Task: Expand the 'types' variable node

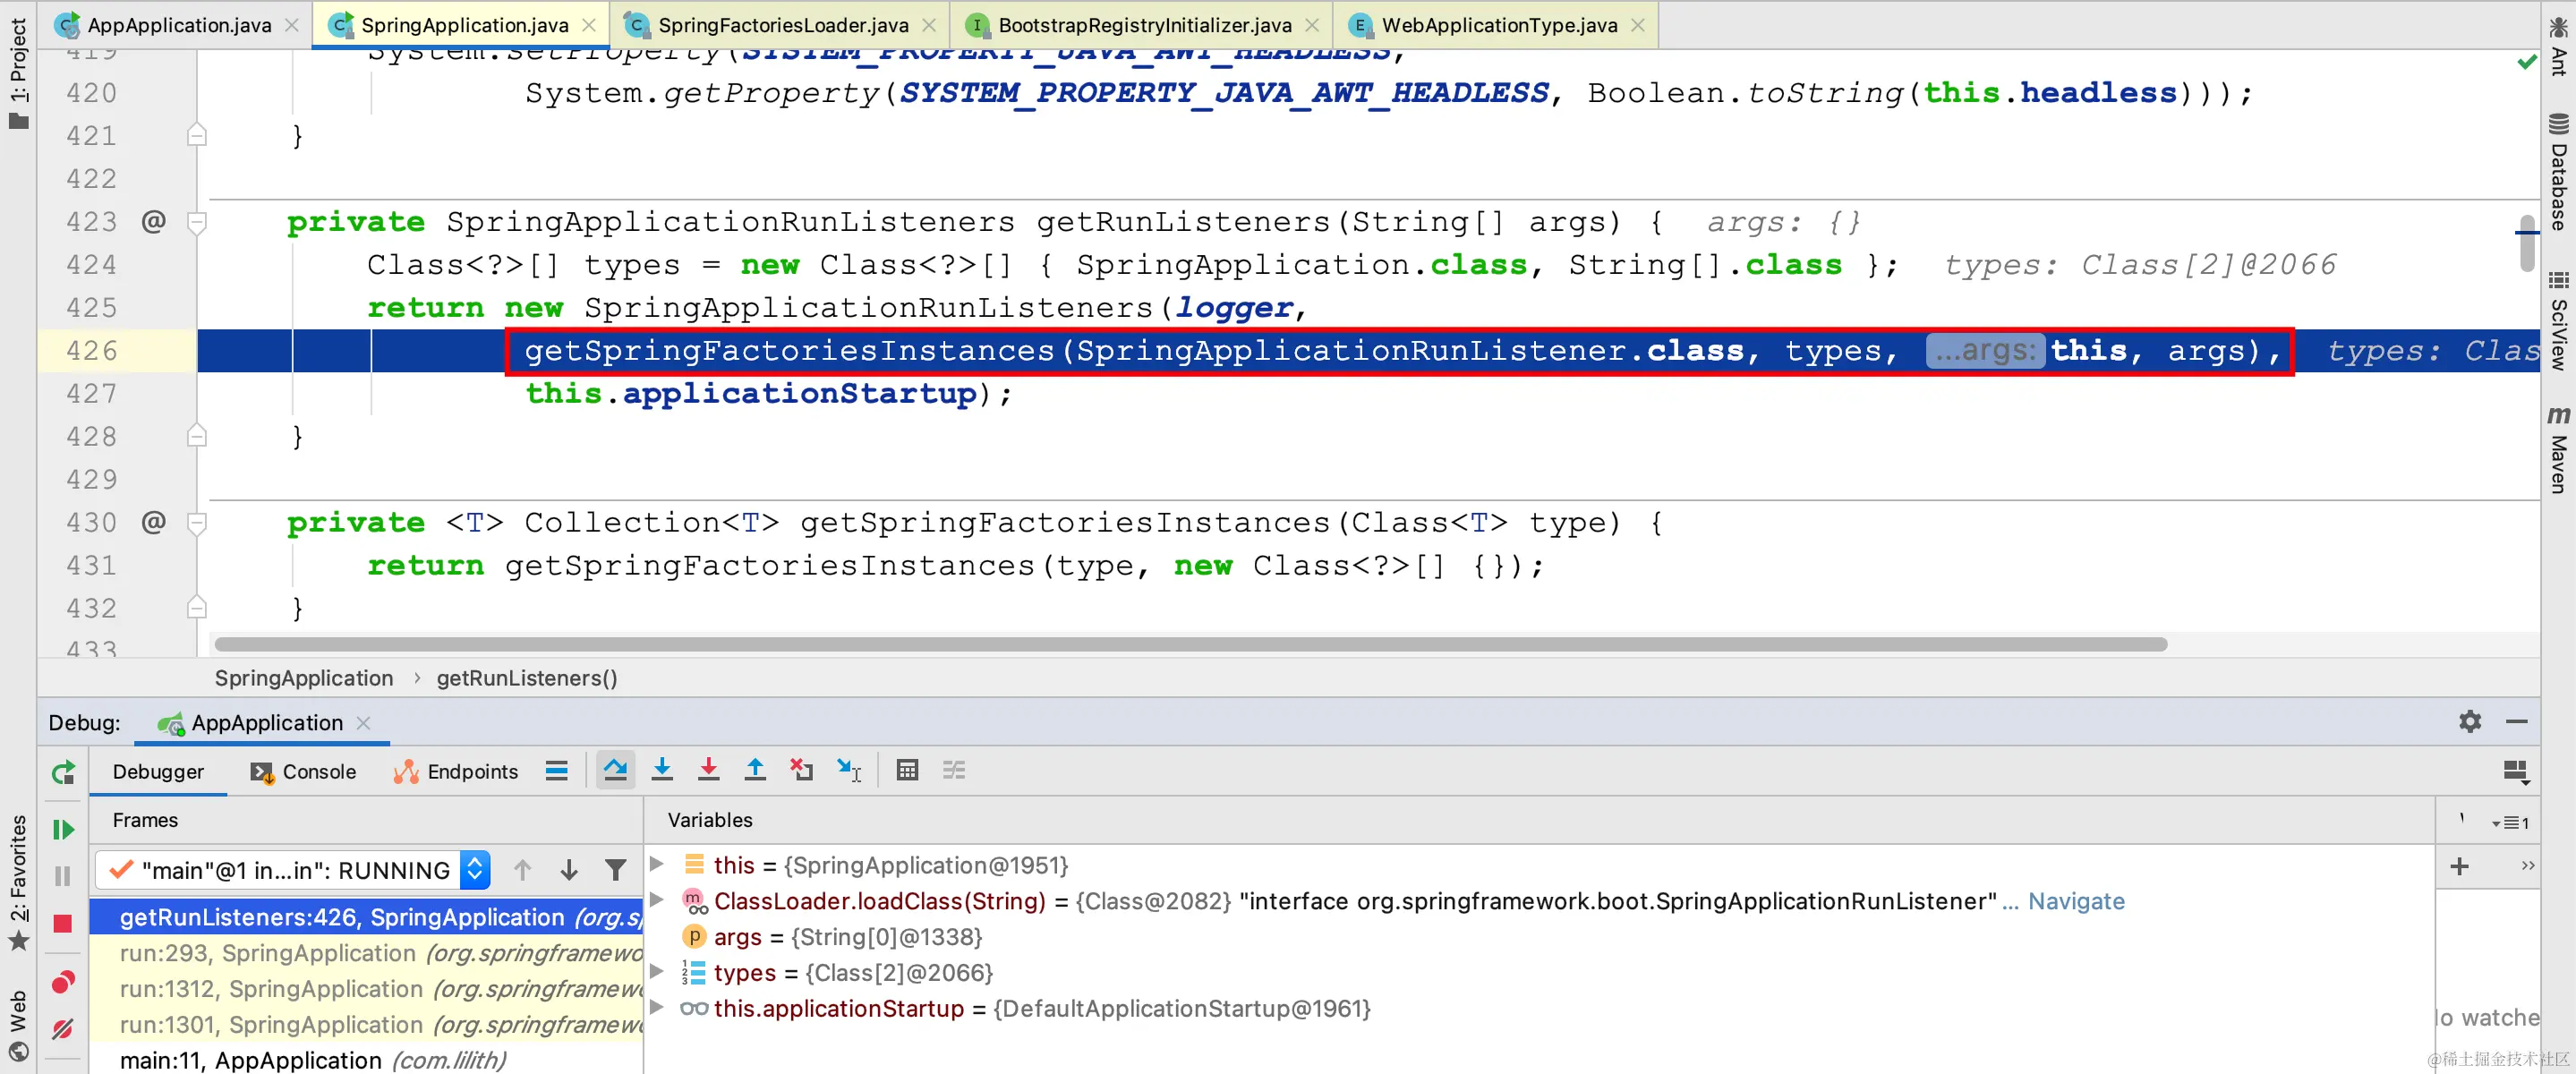Action: click(656, 972)
